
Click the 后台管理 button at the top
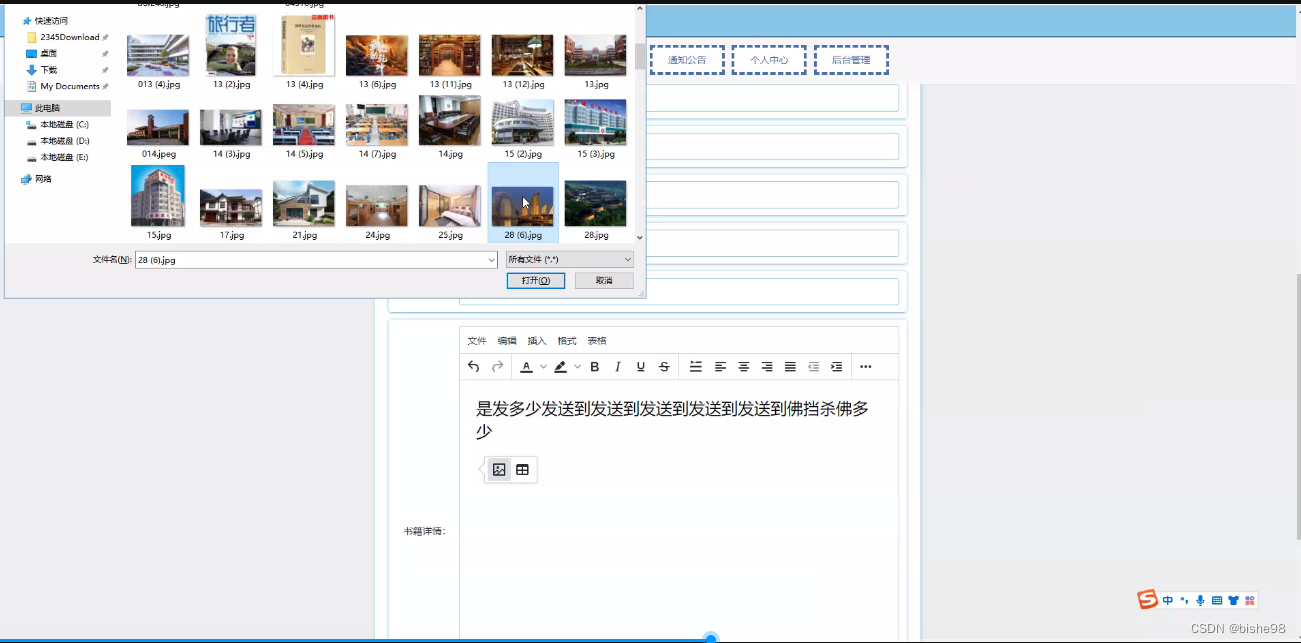coord(851,59)
